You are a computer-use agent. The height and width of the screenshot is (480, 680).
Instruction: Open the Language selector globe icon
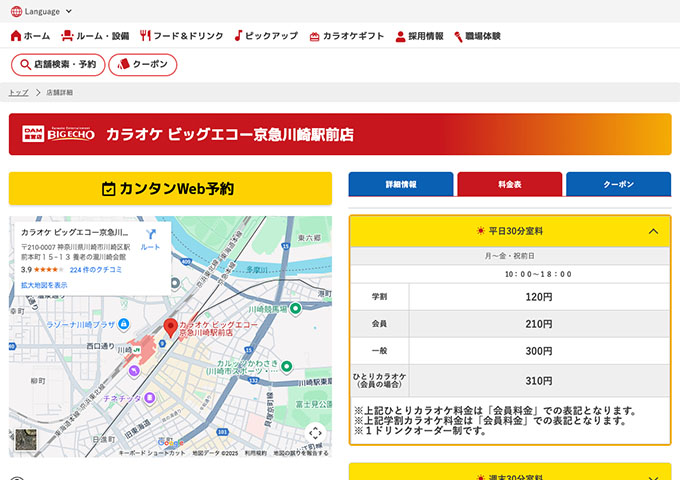coord(16,11)
